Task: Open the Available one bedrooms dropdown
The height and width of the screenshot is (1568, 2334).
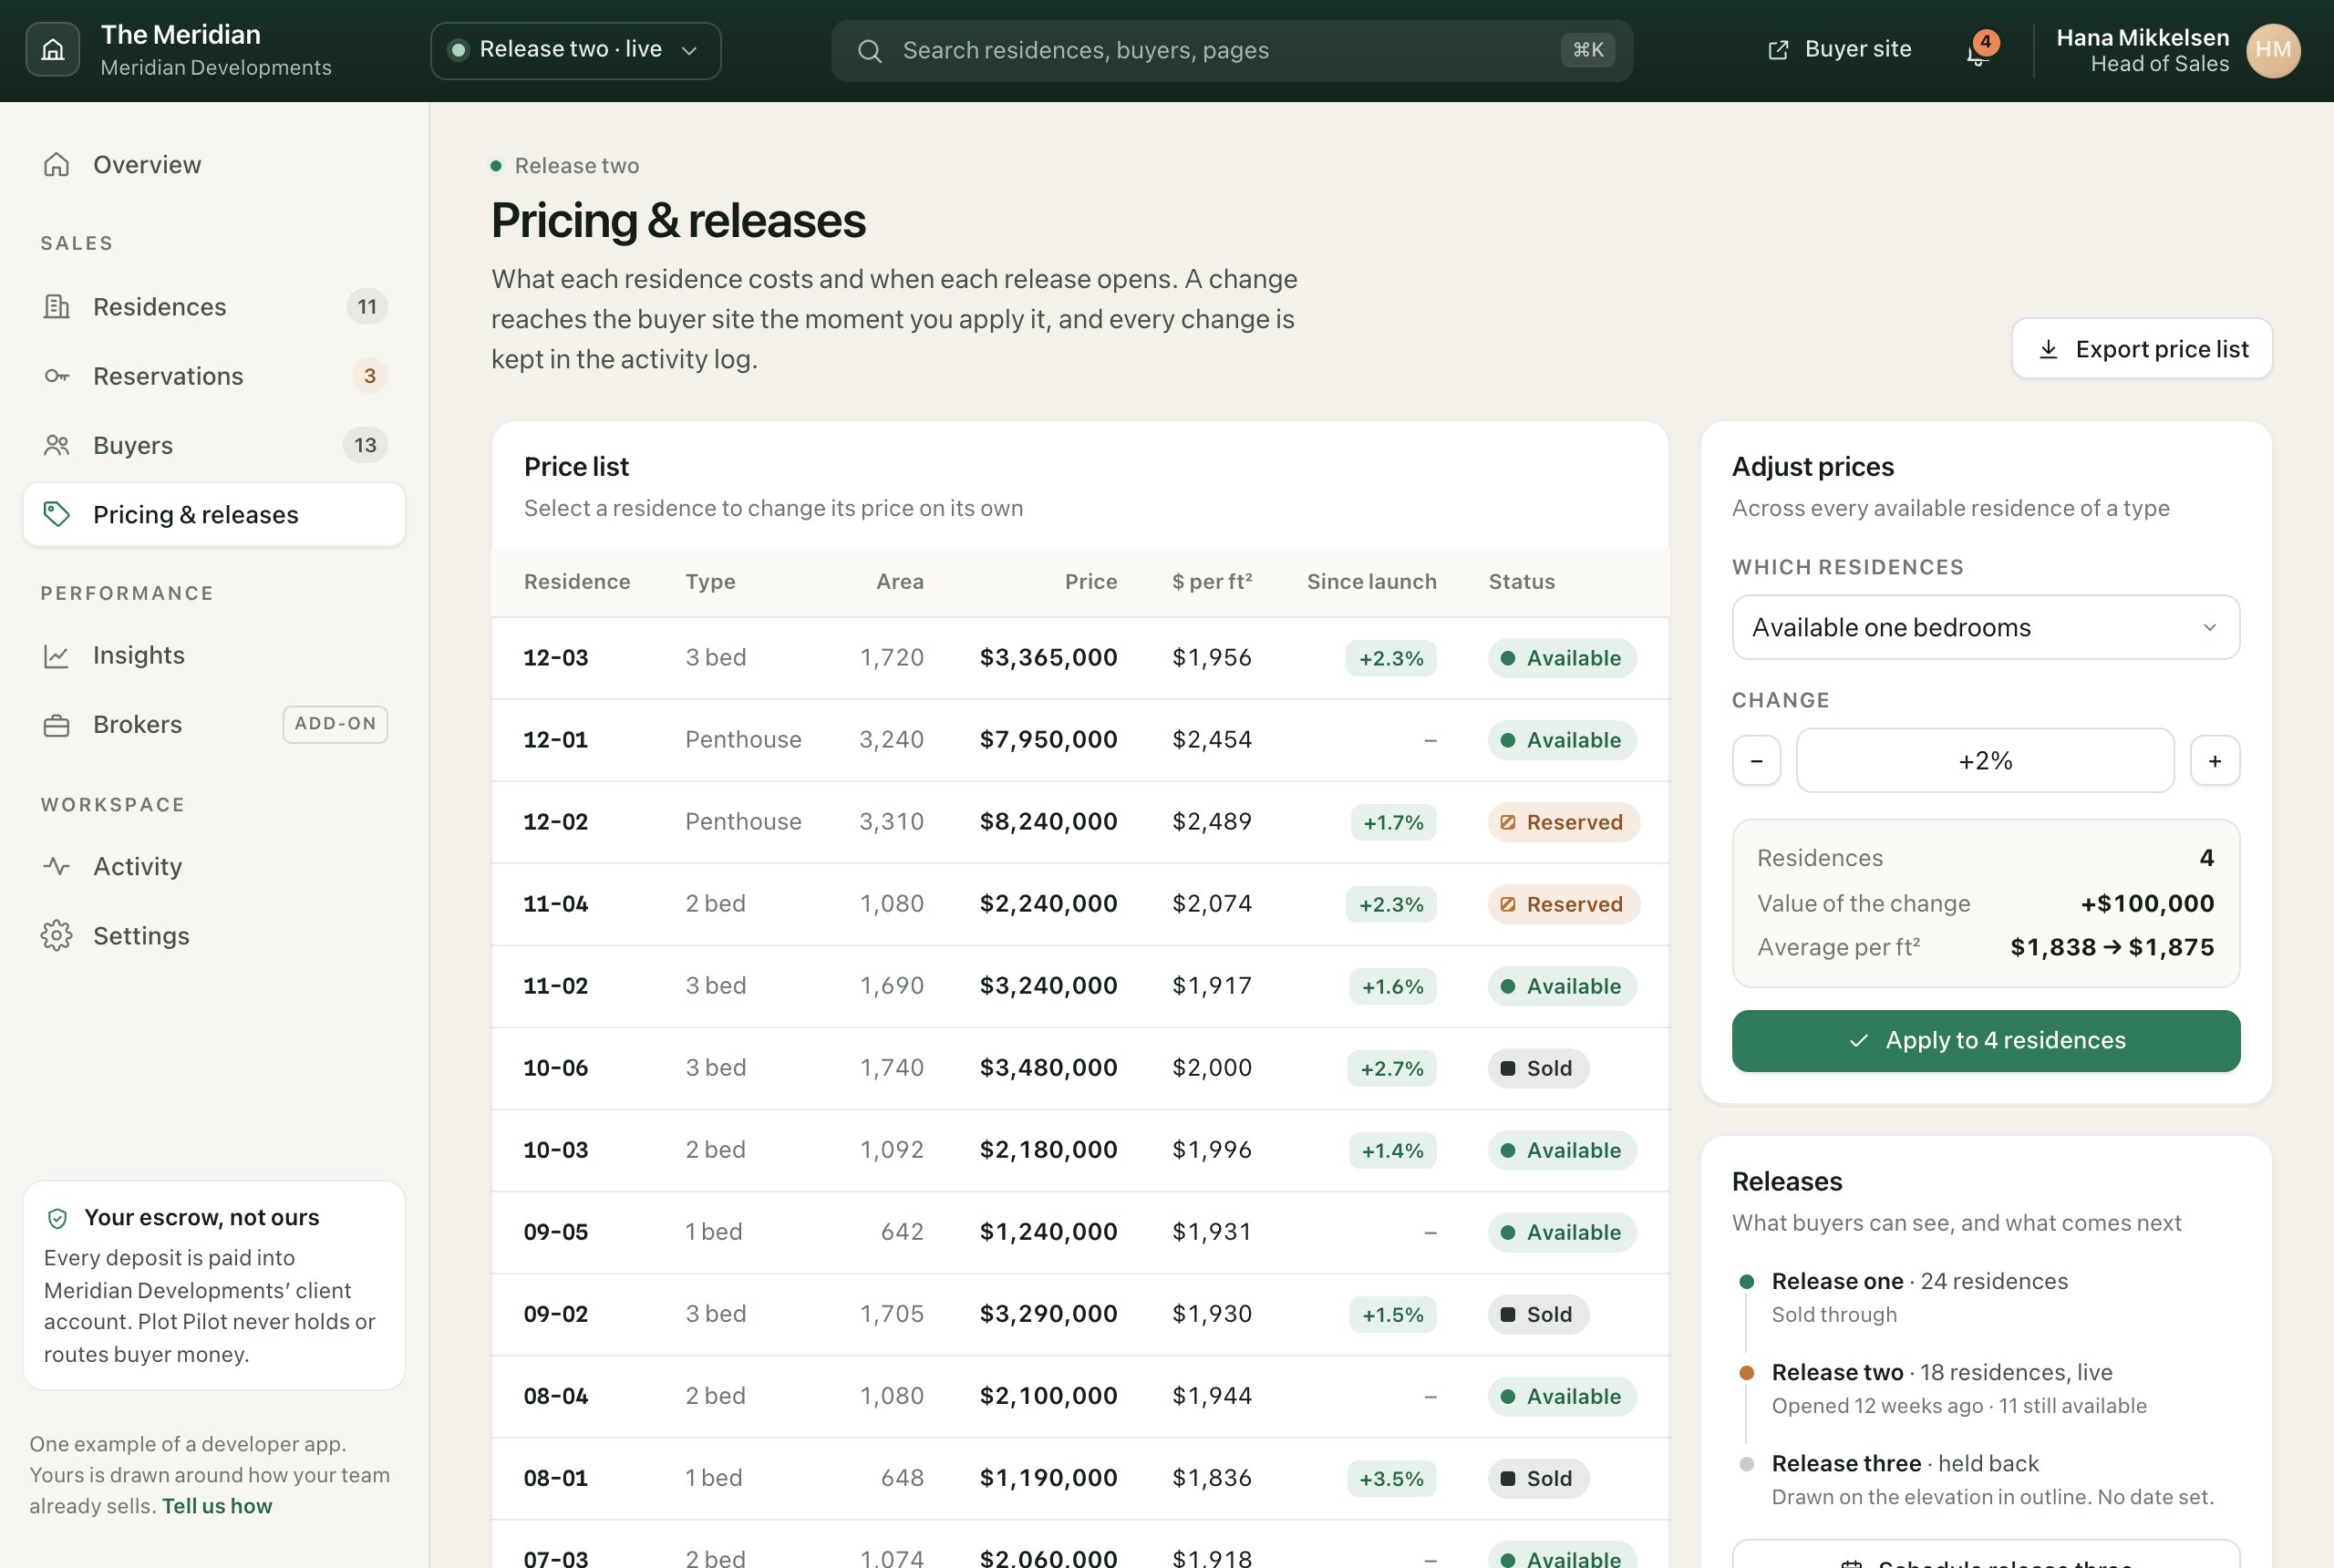Action: coord(1985,627)
